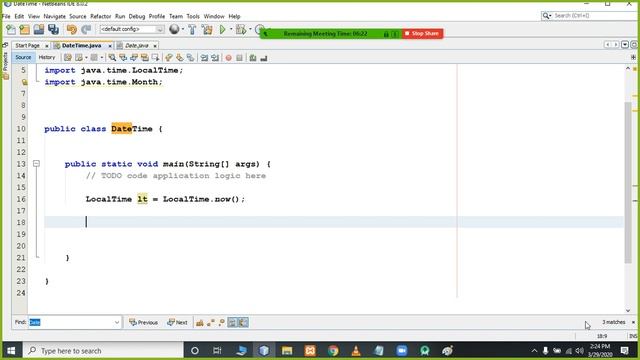The width and height of the screenshot is (640, 360).
Task: Open Google Chrome from taskbar
Action: point(333,351)
